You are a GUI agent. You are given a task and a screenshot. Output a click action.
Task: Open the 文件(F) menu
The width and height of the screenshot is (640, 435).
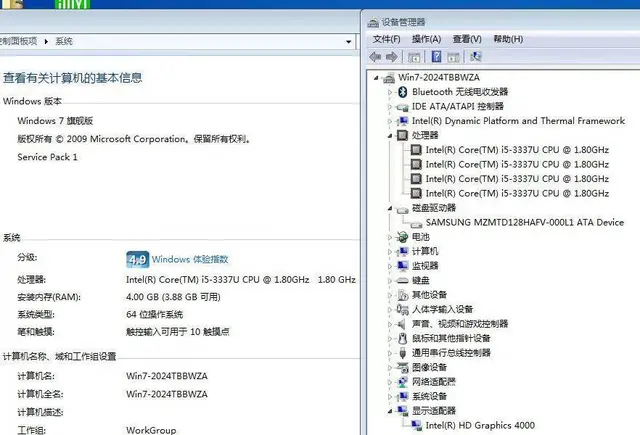pos(386,39)
